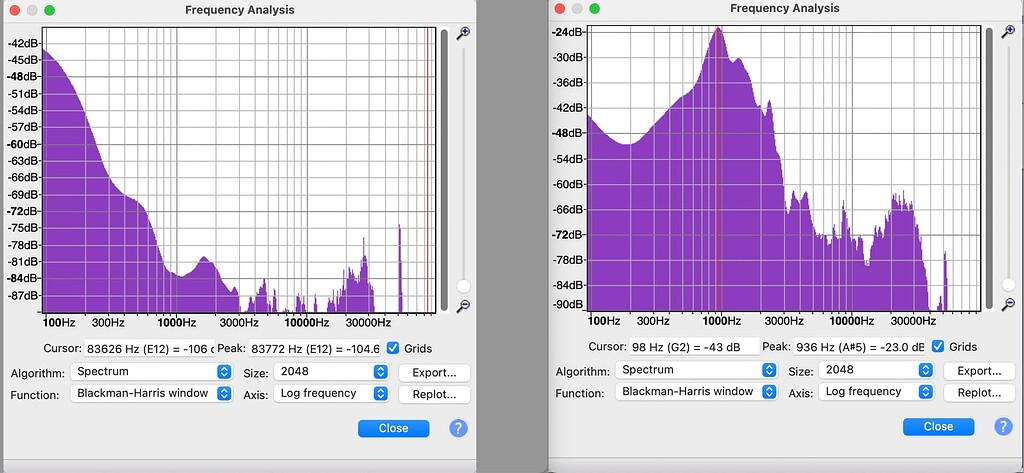Click the 936 Hz peak in right spectrum
1024x473 pixels.
coord(718,30)
